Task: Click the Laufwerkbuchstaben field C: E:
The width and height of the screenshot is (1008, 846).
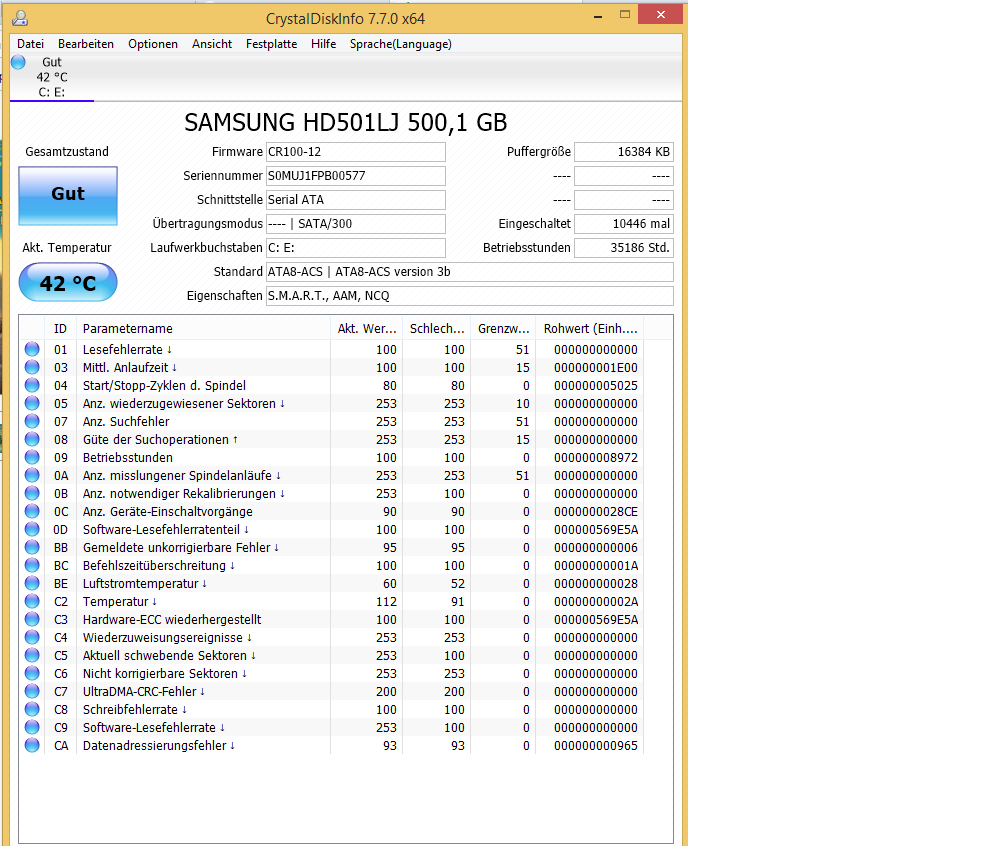Action: 356,248
